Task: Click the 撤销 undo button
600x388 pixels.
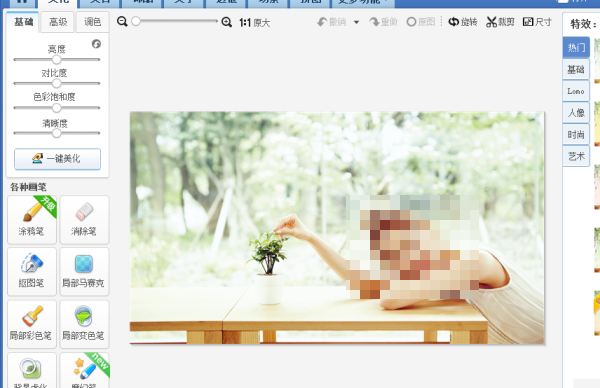Action: (x=331, y=22)
